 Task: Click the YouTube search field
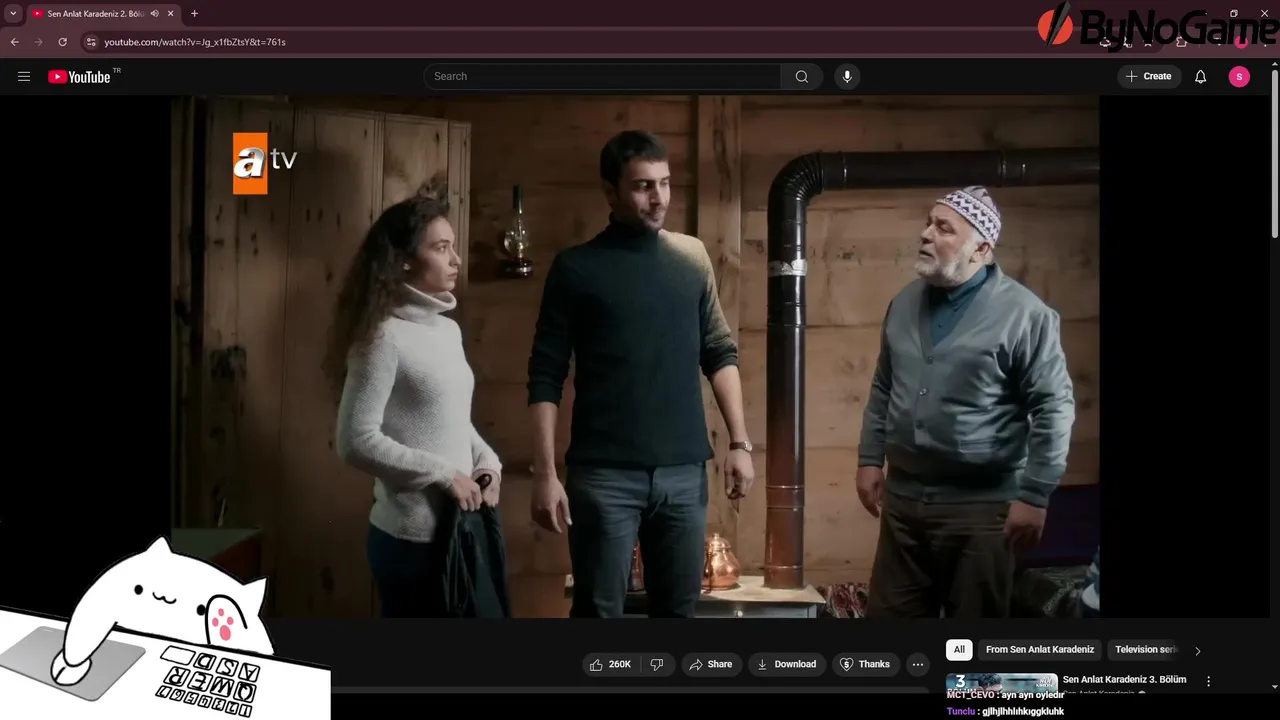603,76
